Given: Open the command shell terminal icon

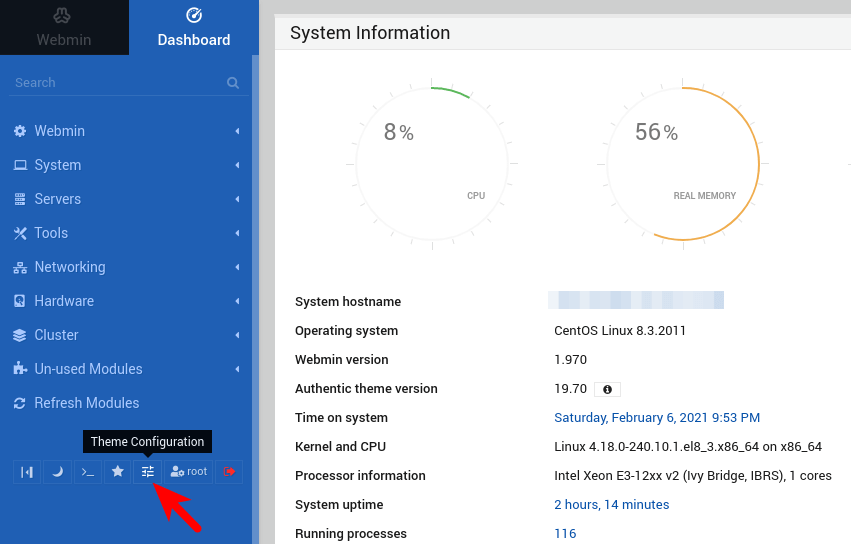Looking at the screenshot, I should pos(88,471).
